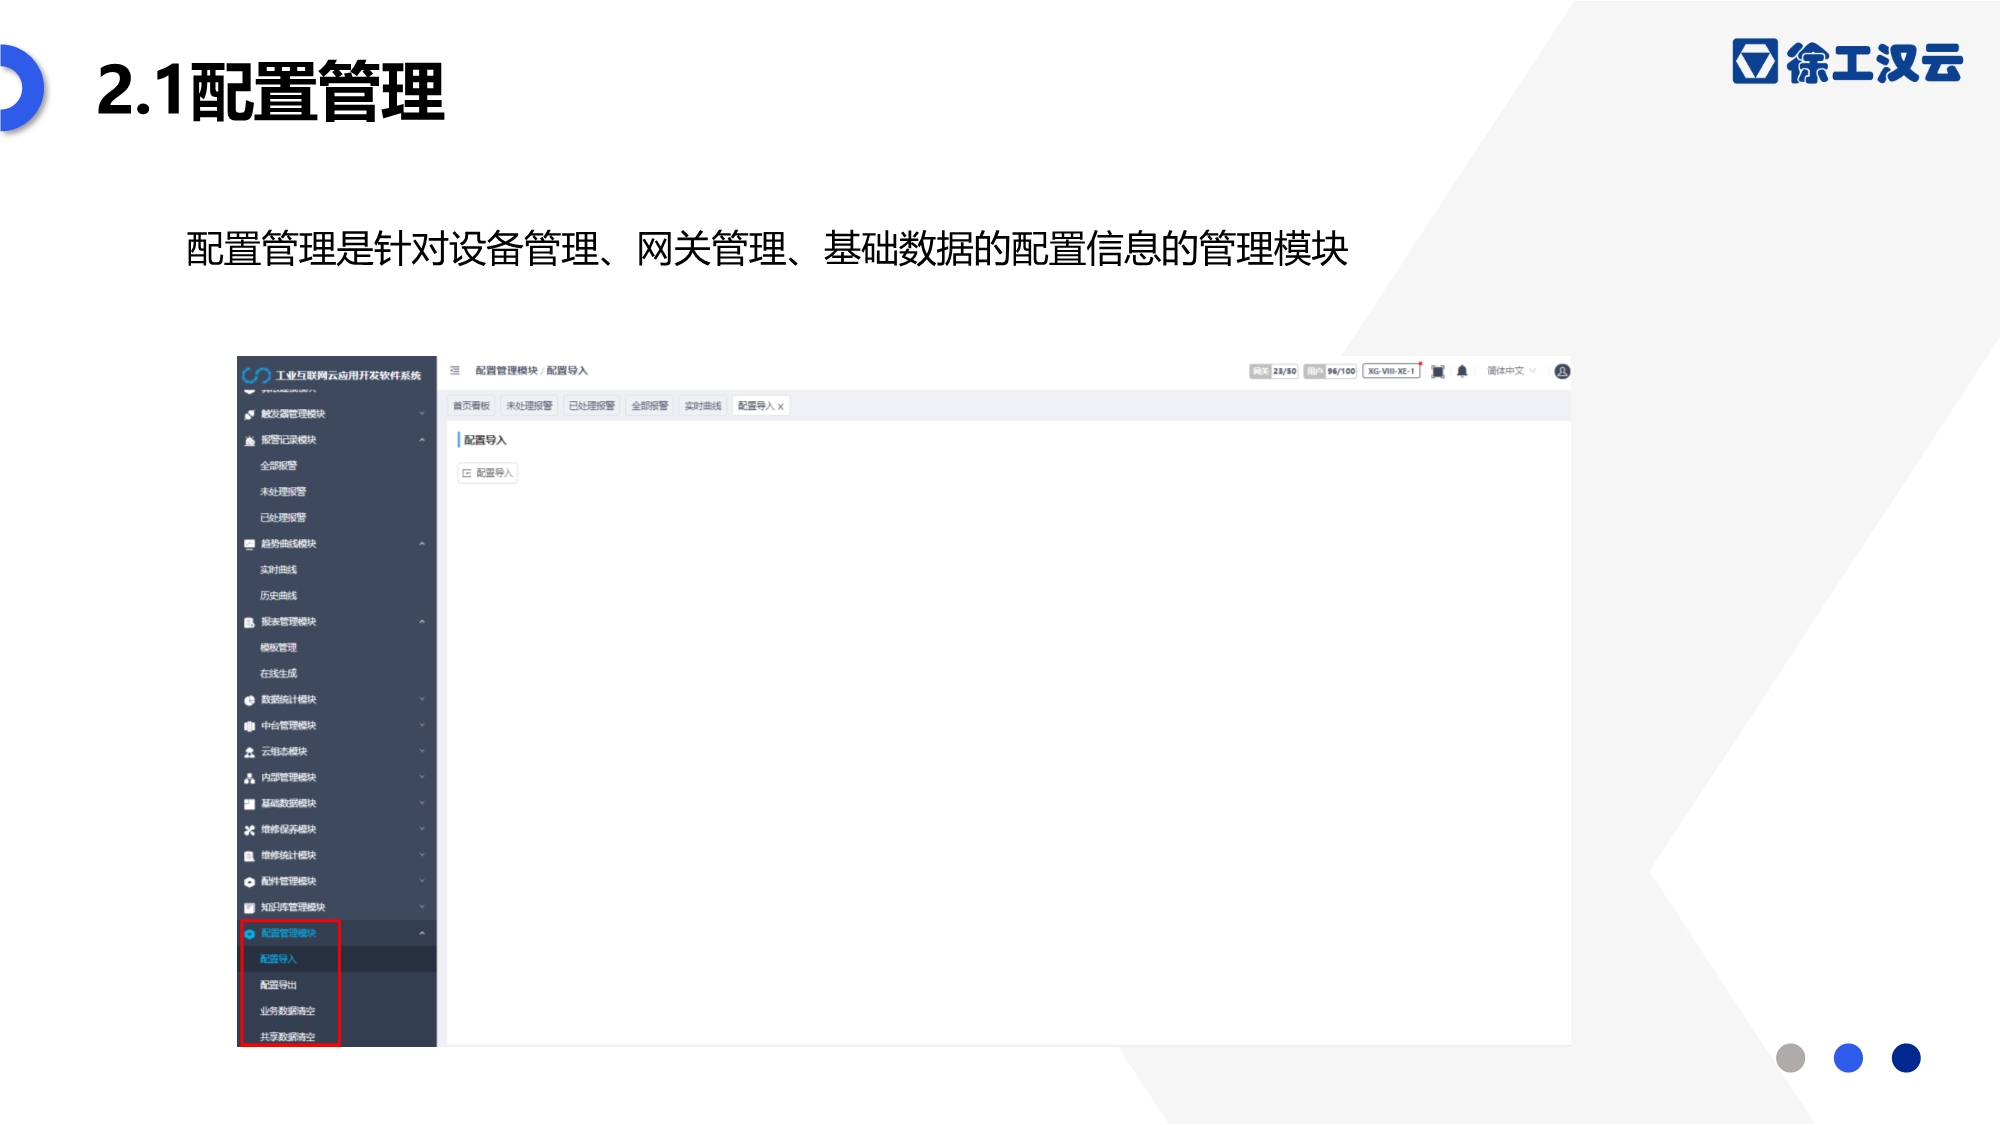The height and width of the screenshot is (1125, 2000).
Task: Switch to the 首页看板 tab
Action: pyautogui.click(x=471, y=406)
